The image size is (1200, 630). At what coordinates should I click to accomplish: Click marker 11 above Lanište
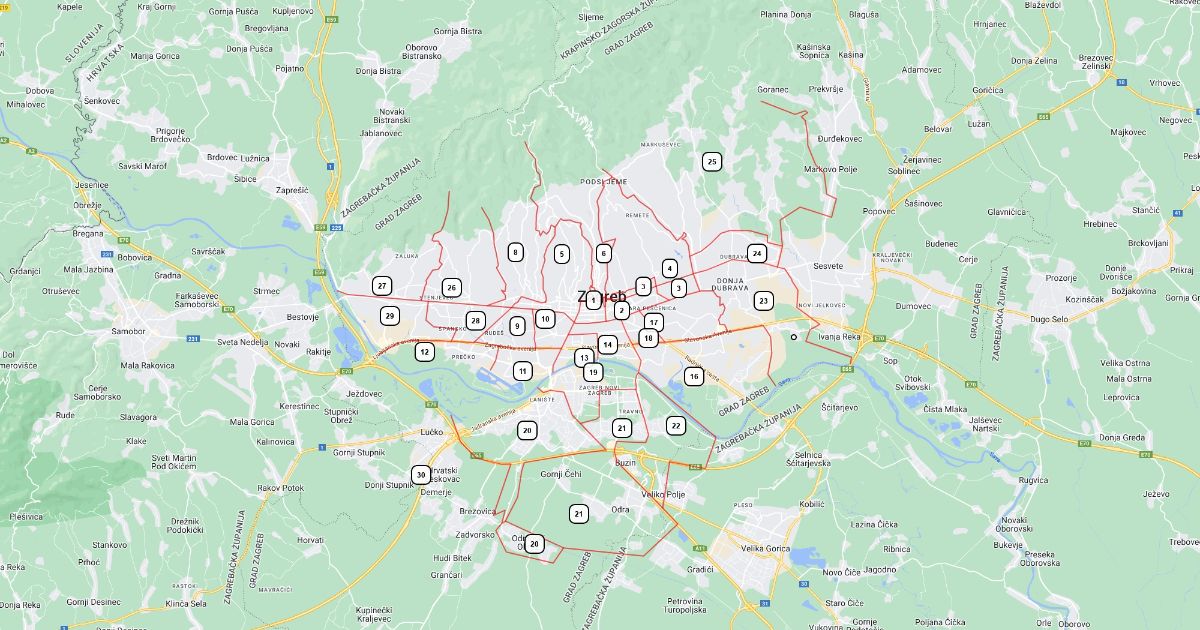click(x=522, y=370)
